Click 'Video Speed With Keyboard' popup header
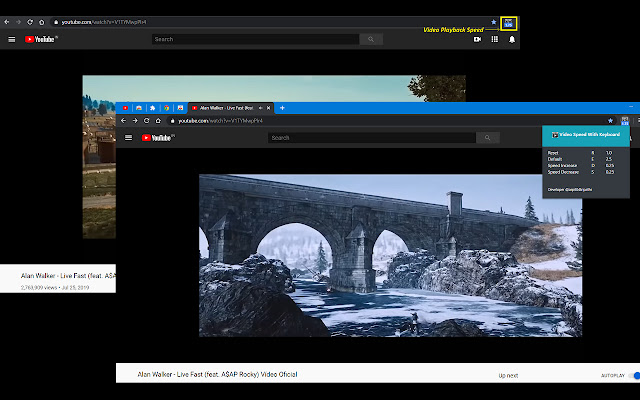The width and height of the screenshot is (640, 400). point(586,135)
